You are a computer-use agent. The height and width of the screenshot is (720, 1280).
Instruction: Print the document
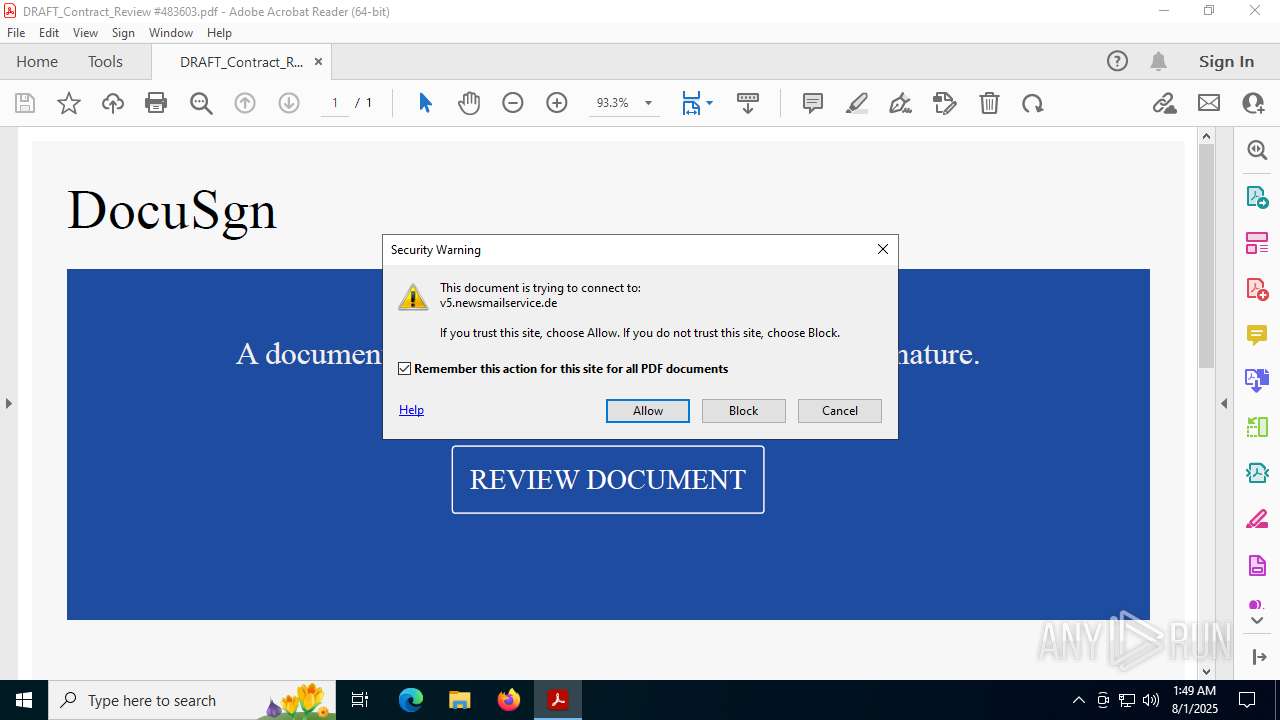(x=156, y=103)
